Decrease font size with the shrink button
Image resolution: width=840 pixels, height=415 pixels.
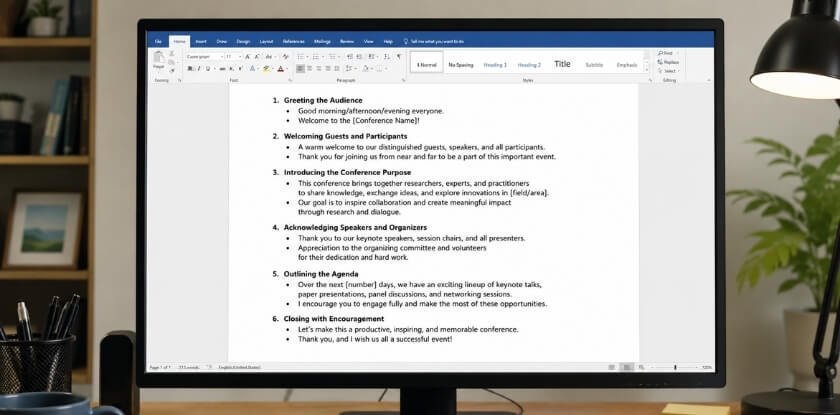pyautogui.click(x=257, y=57)
